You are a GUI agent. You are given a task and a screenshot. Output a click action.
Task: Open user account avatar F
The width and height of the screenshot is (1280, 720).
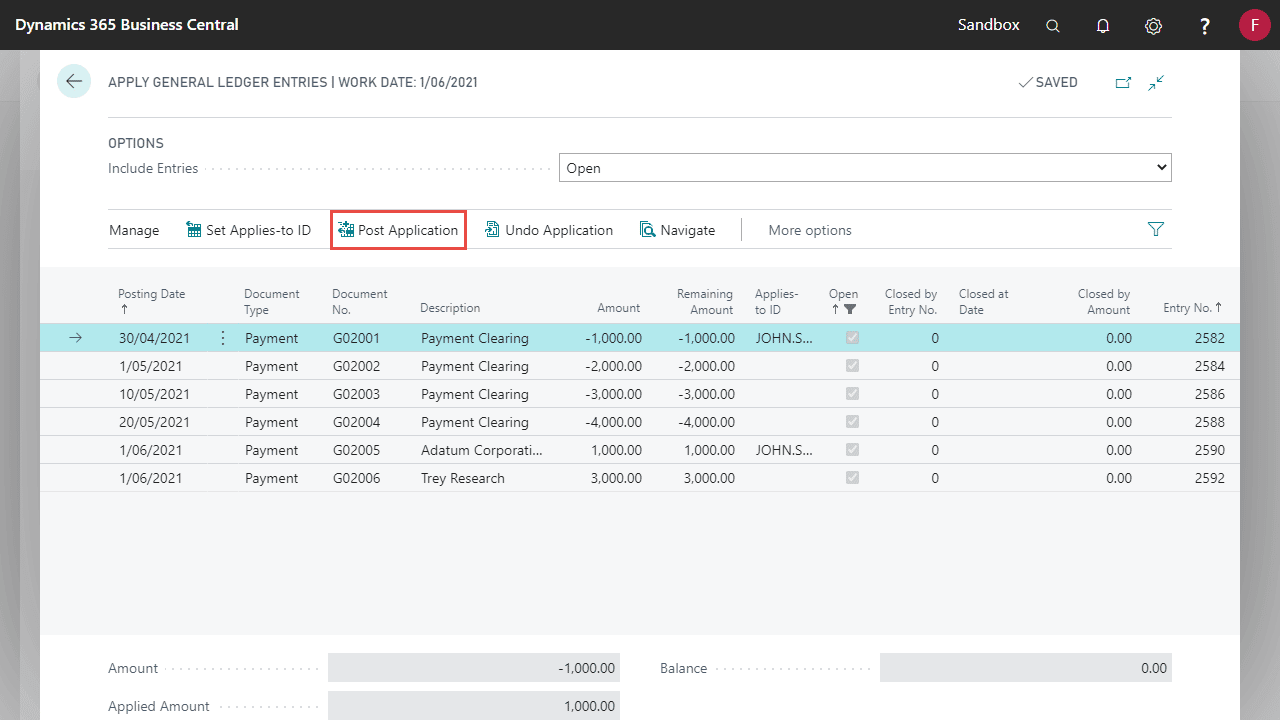[1254, 25]
